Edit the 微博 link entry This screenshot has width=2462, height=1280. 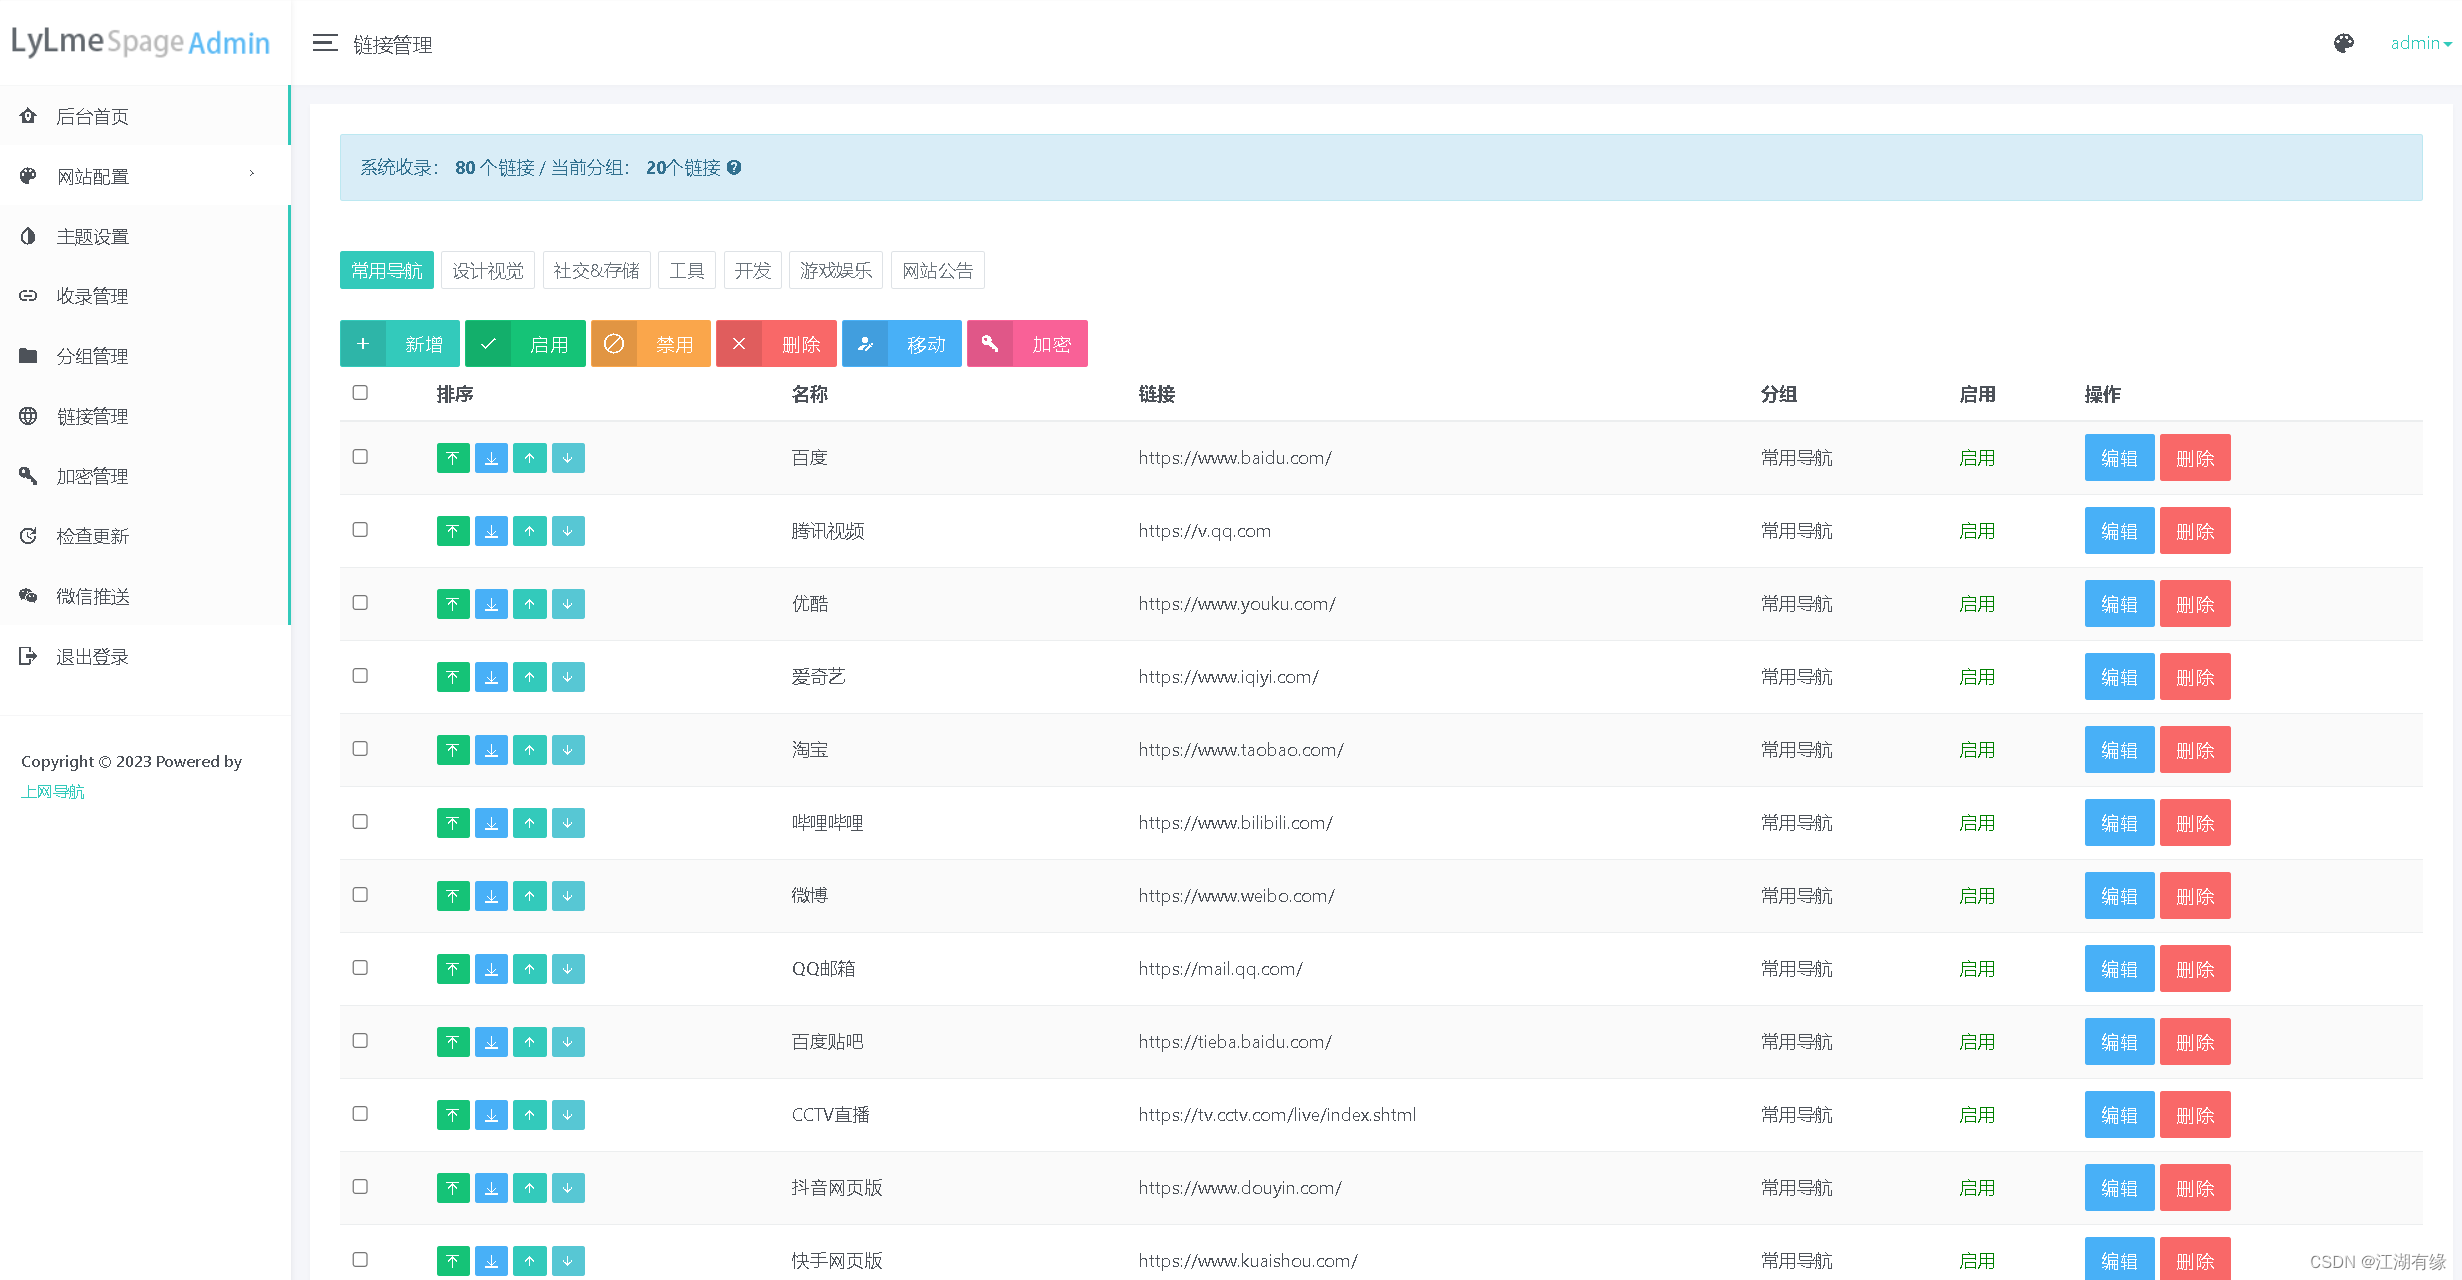click(2119, 896)
